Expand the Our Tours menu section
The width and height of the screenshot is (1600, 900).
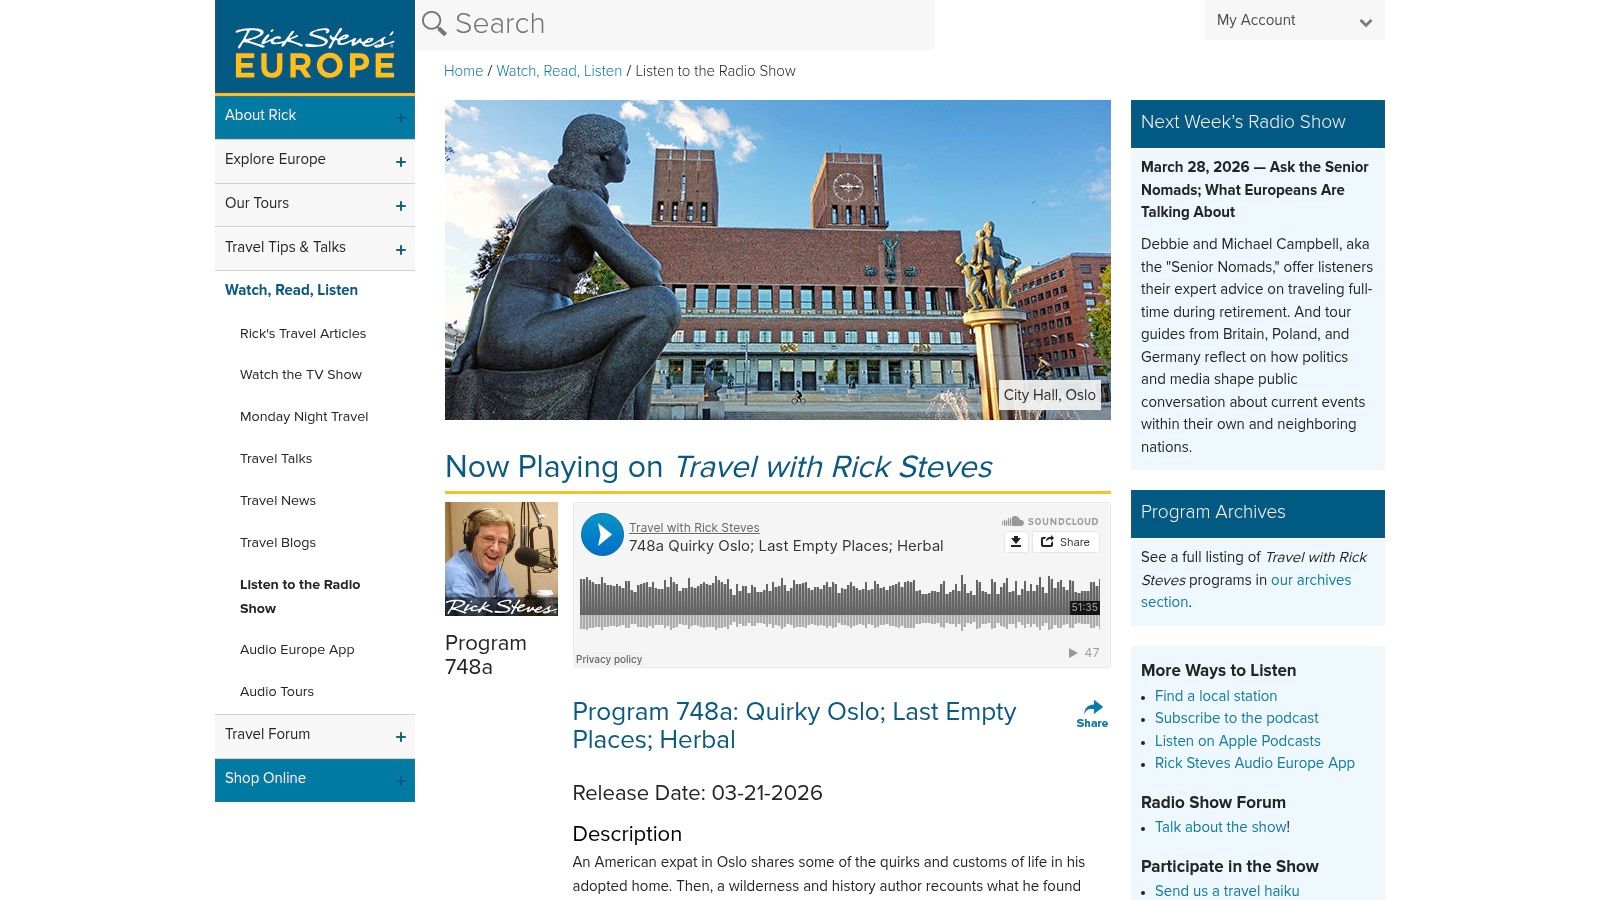tap(401, 206)
